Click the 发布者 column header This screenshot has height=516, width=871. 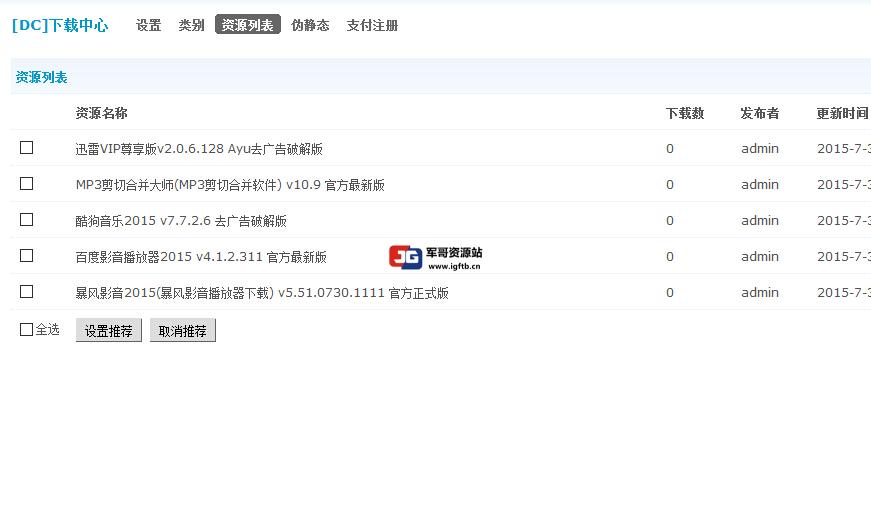coord(759,113)
